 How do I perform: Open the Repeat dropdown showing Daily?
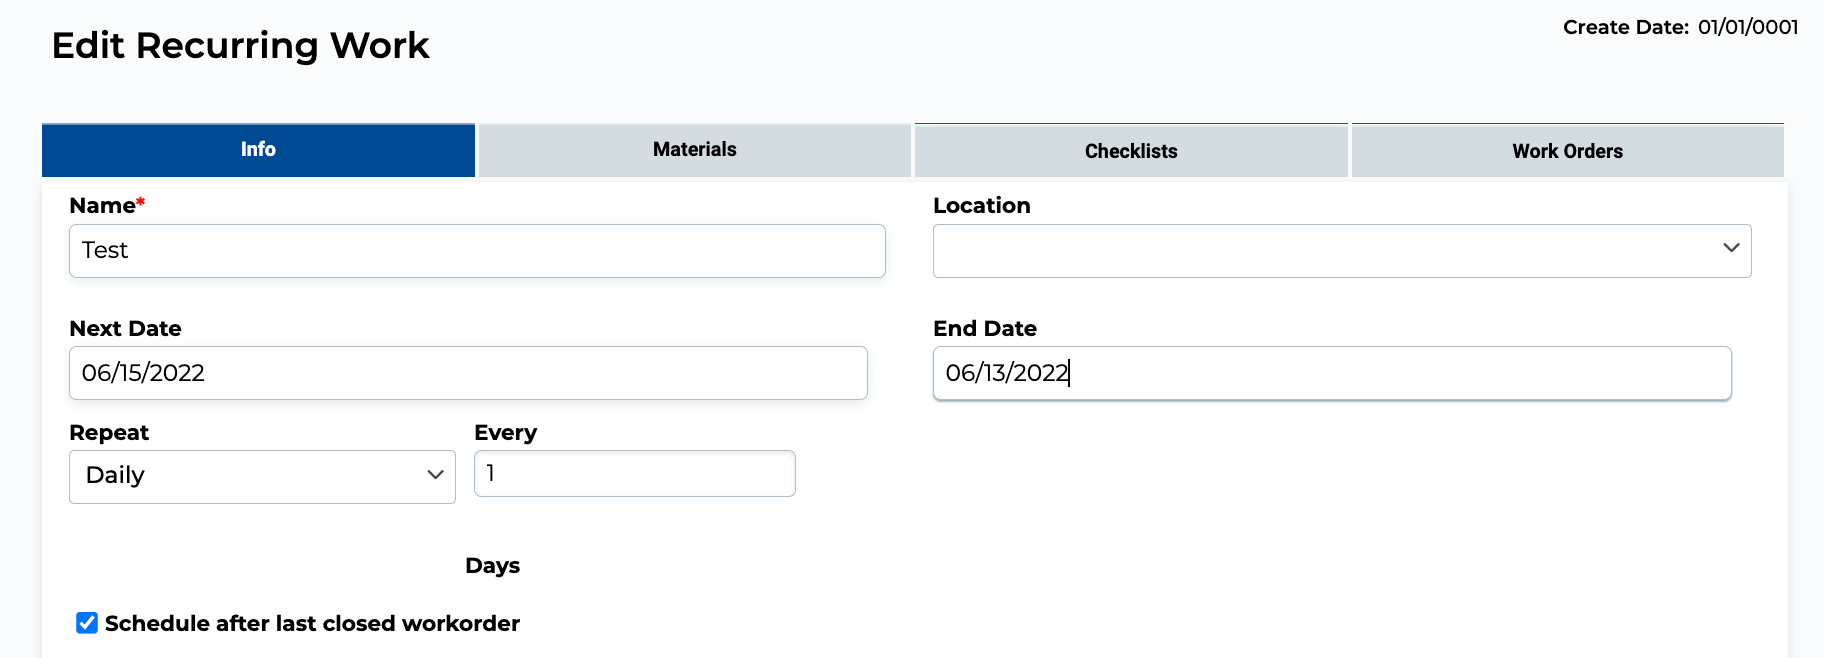pos(262,477)
